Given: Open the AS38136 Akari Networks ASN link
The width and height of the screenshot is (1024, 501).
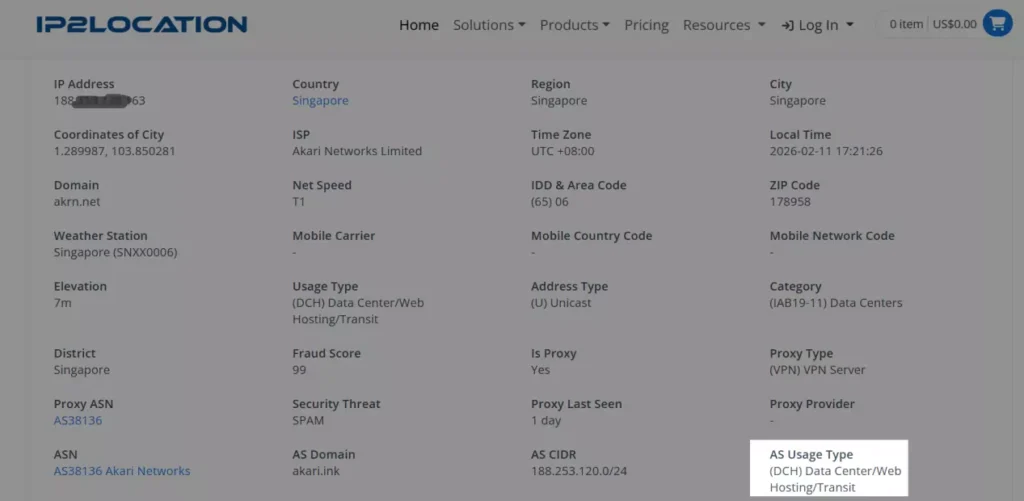Looking at the screenshot, I should pyautogui.click(x=122, y=471).
